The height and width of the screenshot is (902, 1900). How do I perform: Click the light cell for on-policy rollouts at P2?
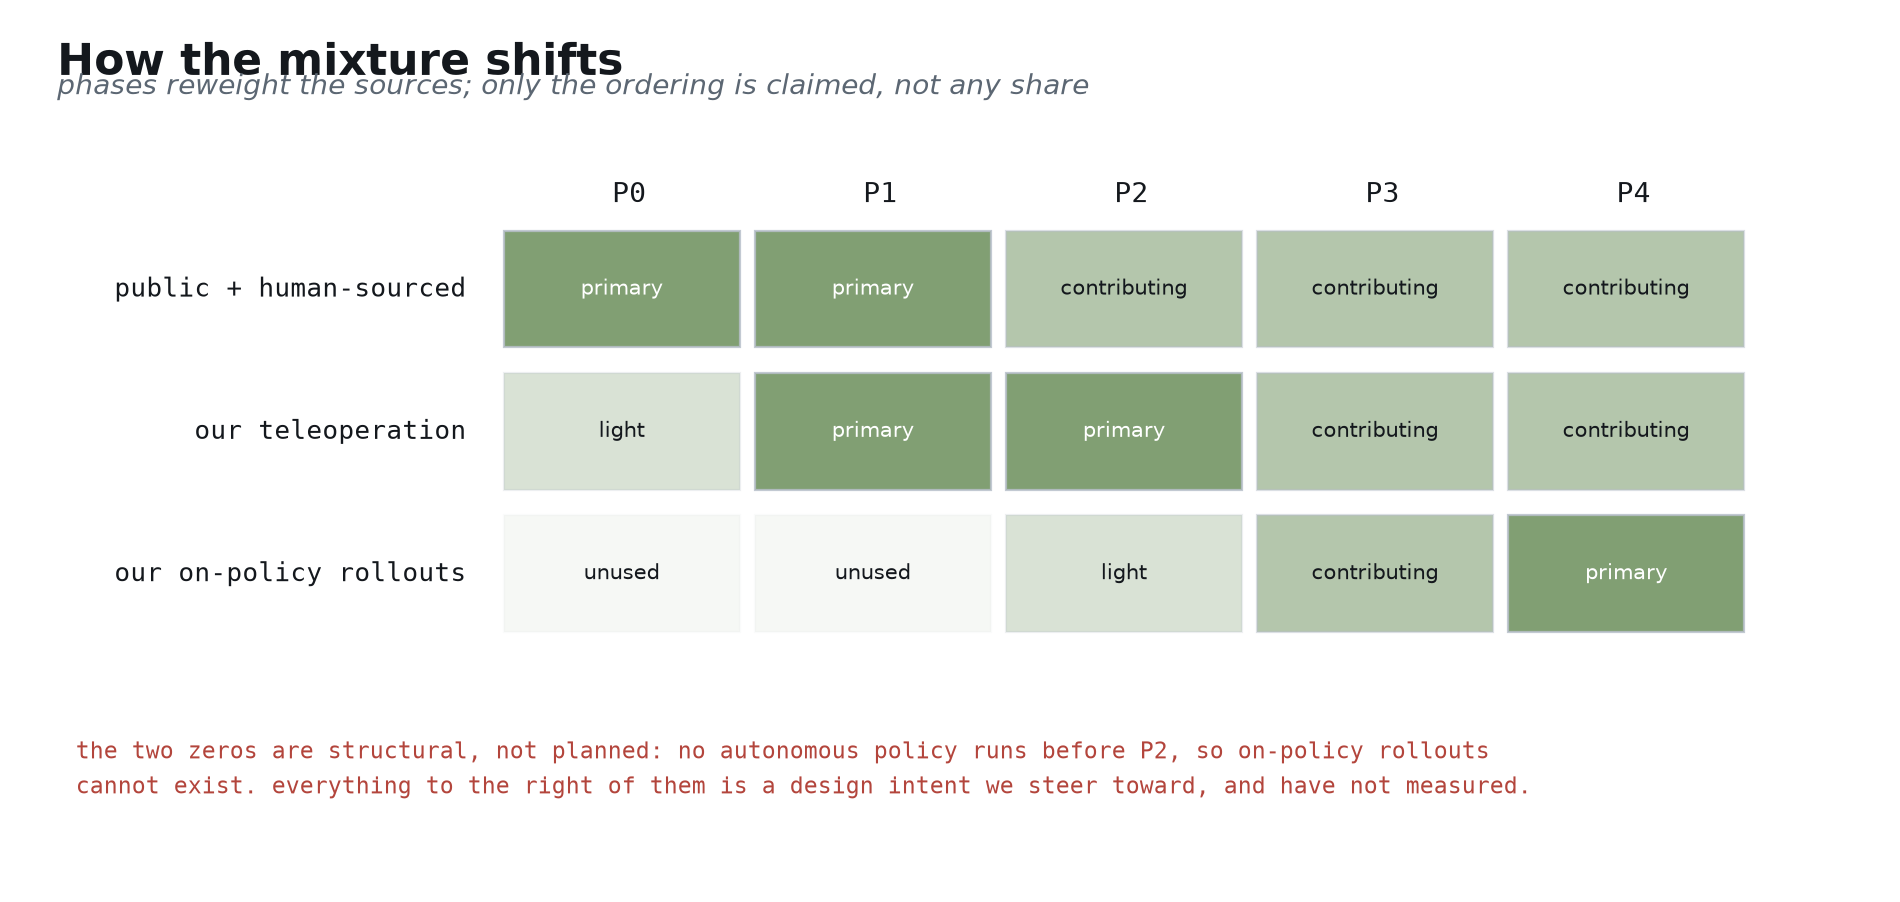(1124, 573)
